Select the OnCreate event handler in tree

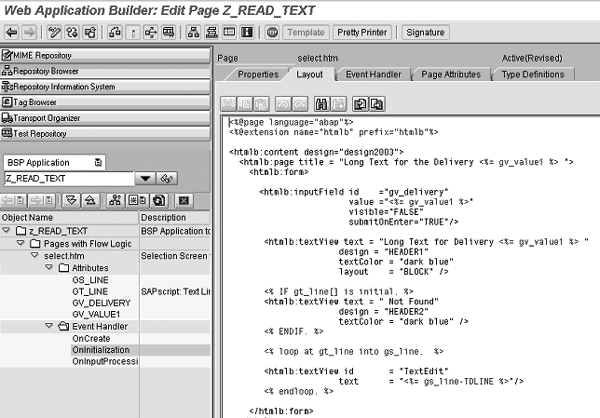click(x=90, y=338)
